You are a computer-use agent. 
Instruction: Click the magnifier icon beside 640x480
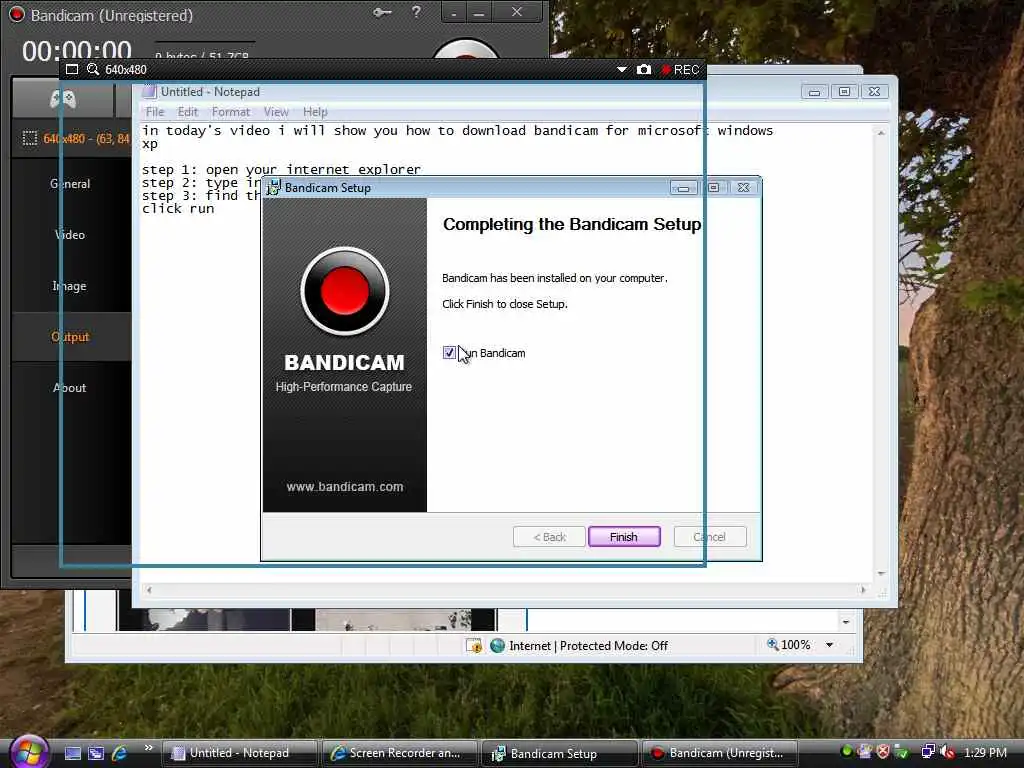click(x=93, y=69)
